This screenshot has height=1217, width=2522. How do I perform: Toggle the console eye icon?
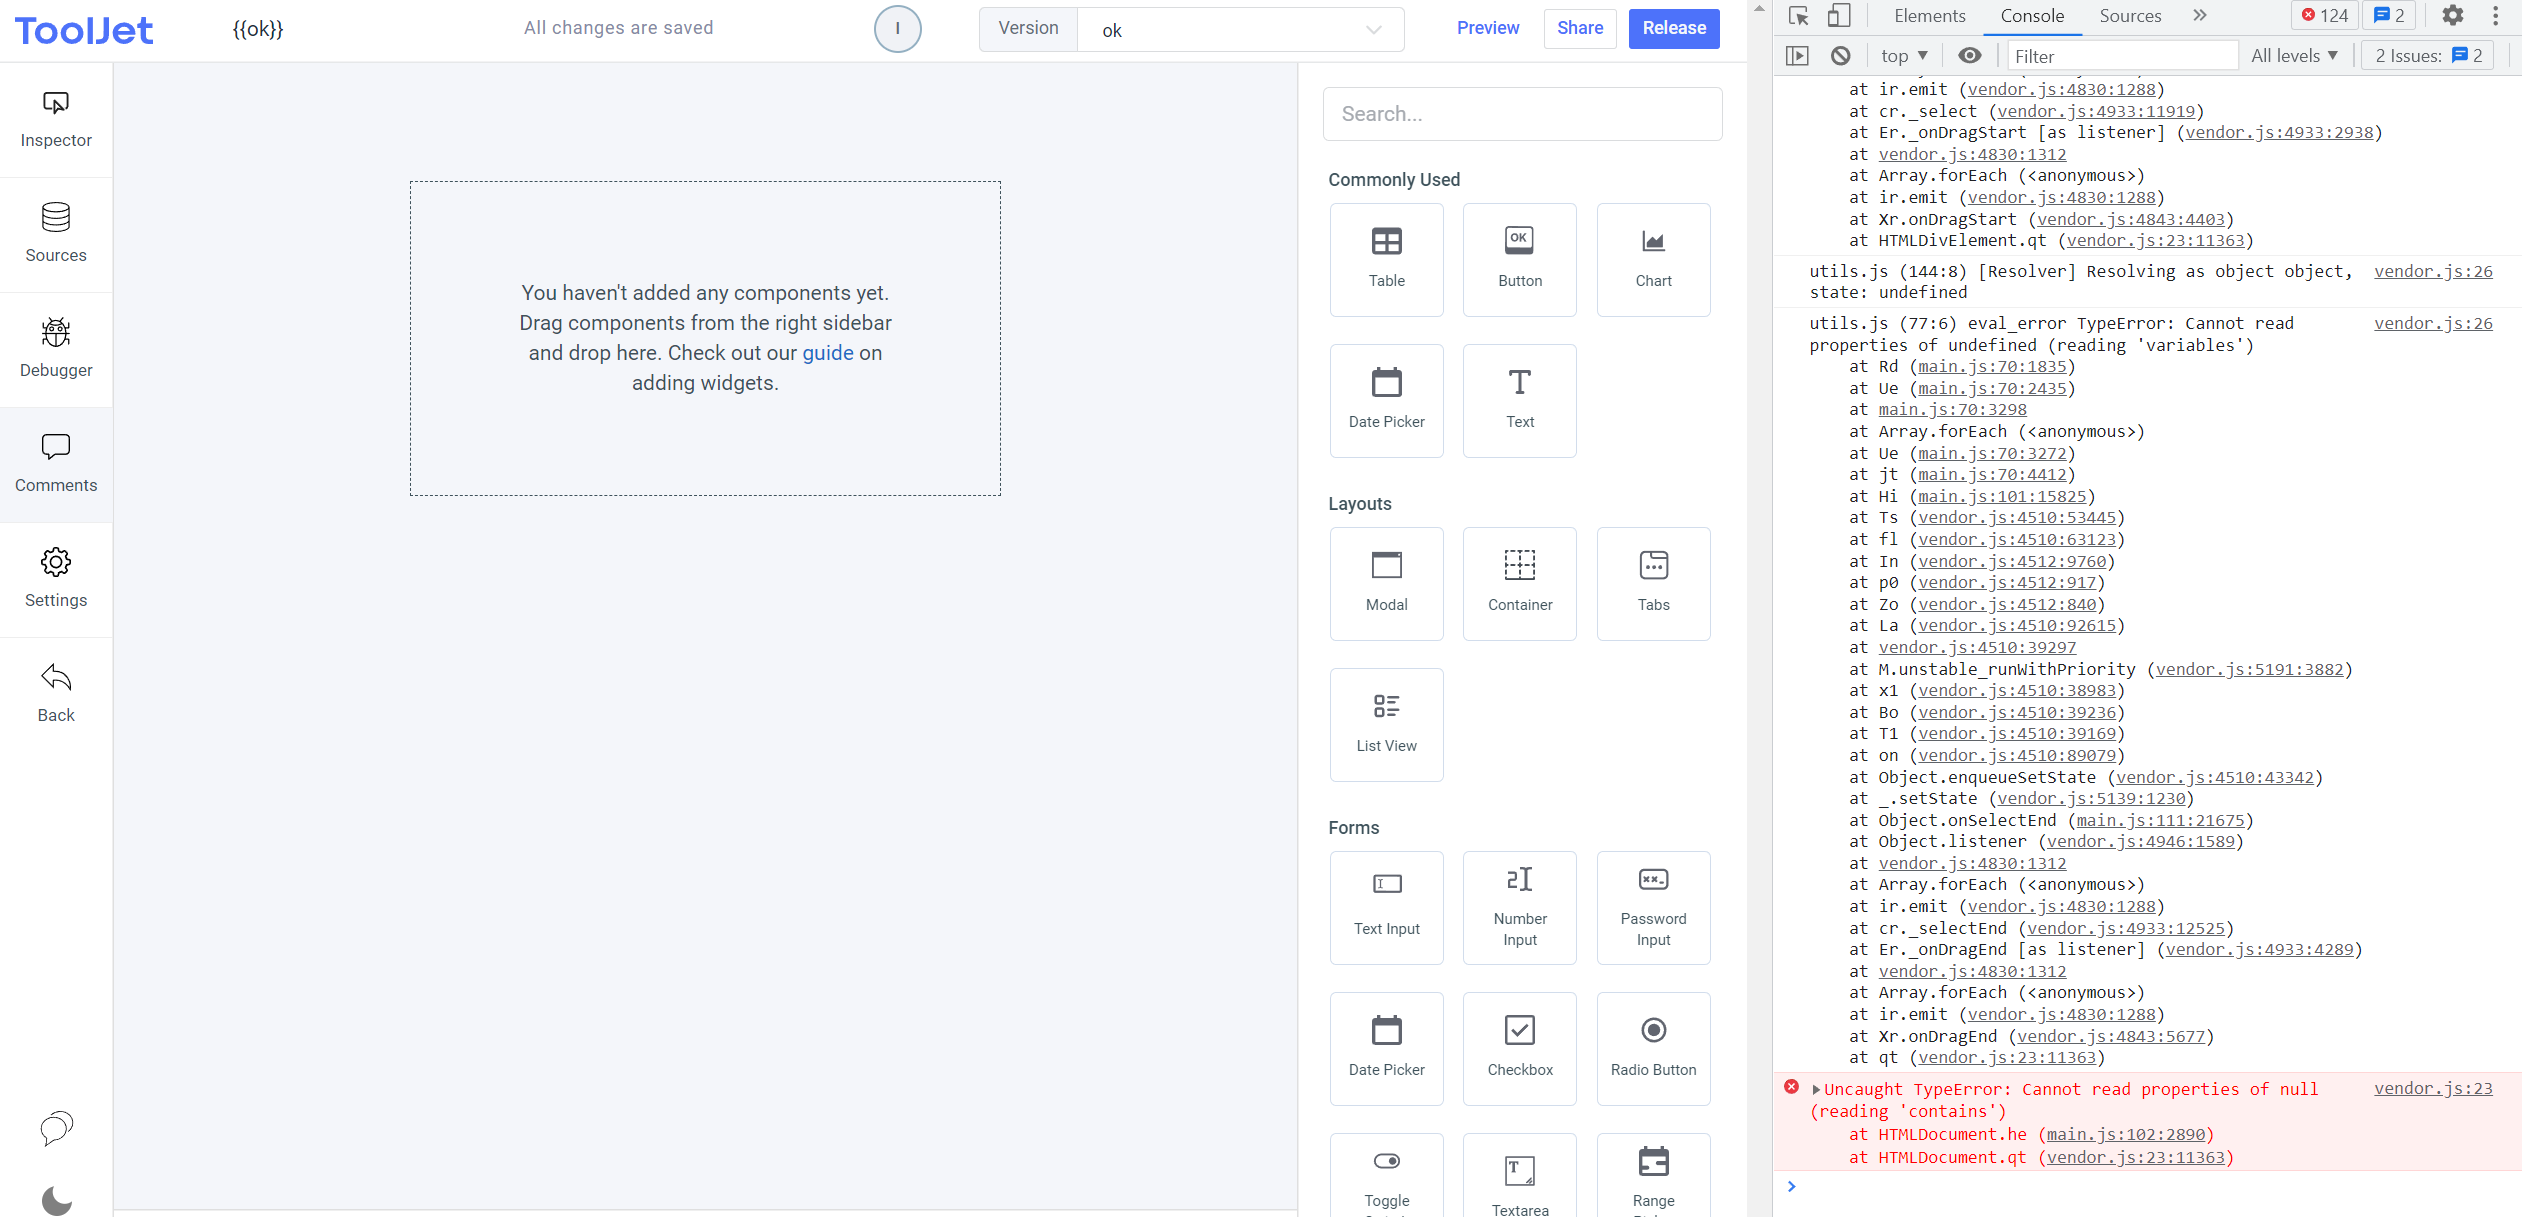point(1968,55)
